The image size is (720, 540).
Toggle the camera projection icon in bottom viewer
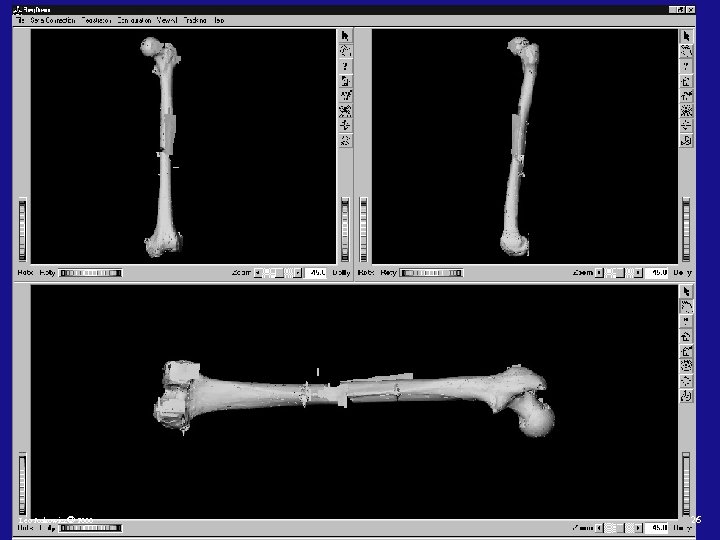686,396
